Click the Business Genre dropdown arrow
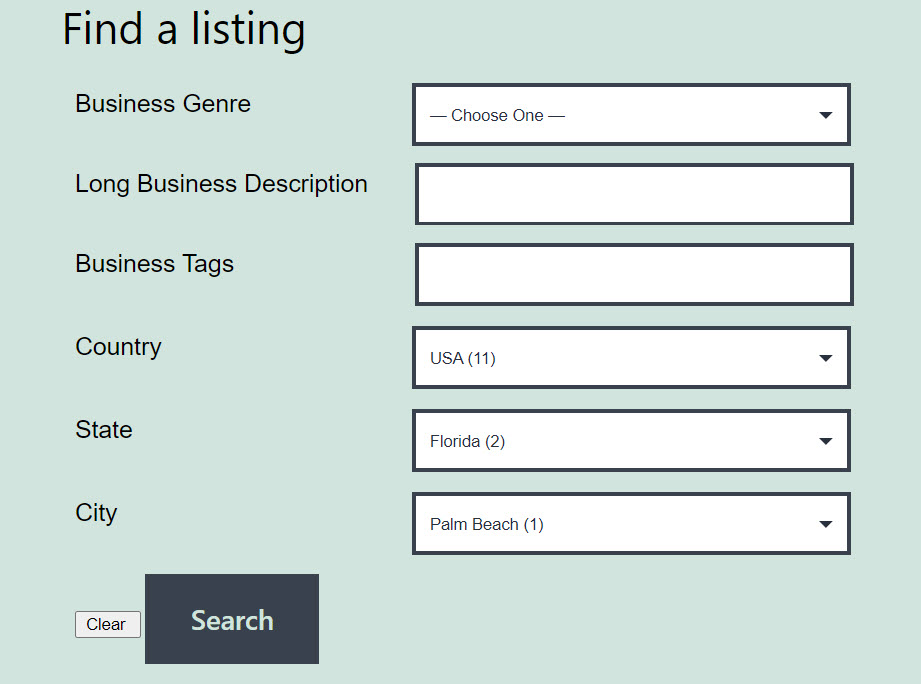 pos(825,115)
